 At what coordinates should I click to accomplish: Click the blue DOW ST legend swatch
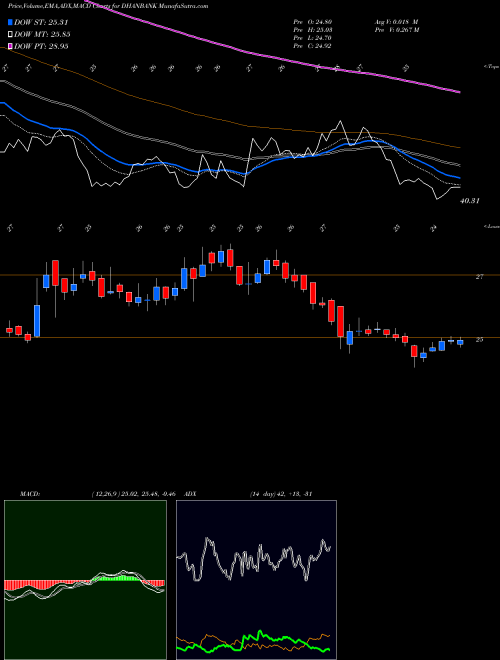pos(11,22)
